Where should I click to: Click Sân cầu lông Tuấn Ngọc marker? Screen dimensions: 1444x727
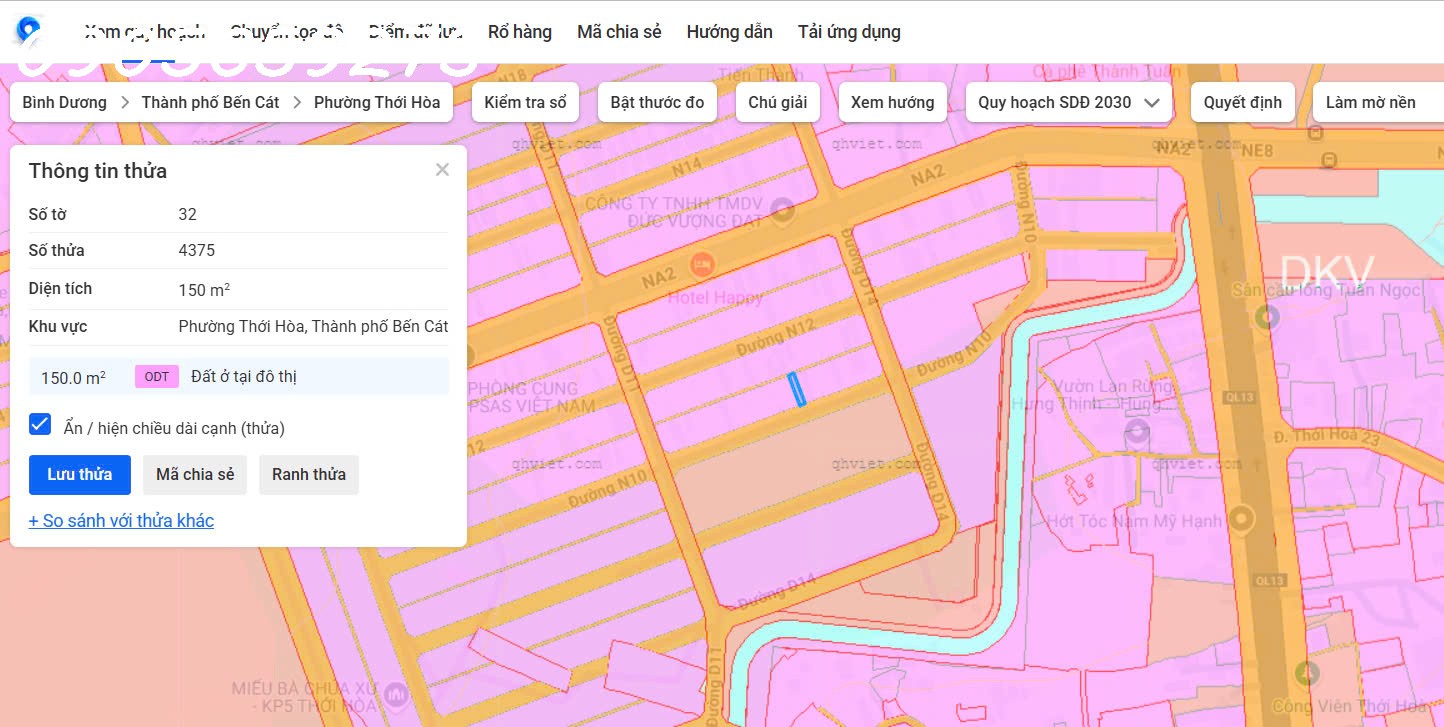tap(1268, 318)
